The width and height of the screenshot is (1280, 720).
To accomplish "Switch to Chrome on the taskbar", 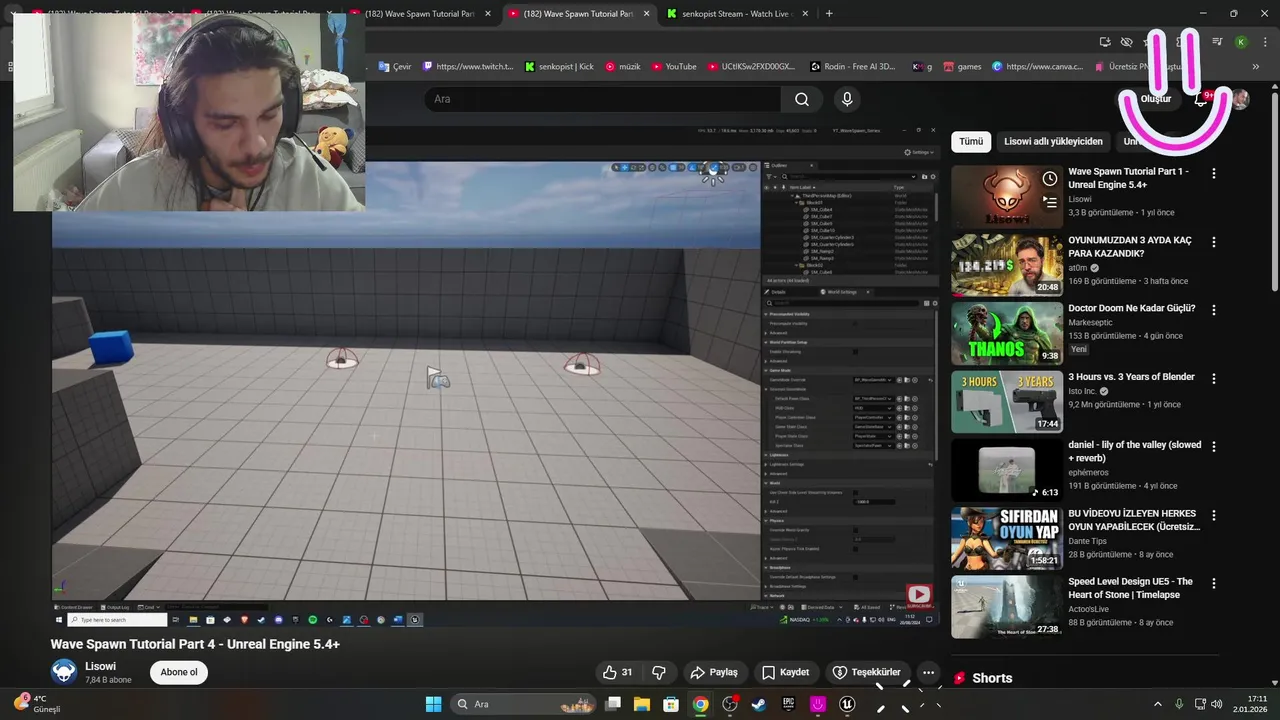I will 700,704.
